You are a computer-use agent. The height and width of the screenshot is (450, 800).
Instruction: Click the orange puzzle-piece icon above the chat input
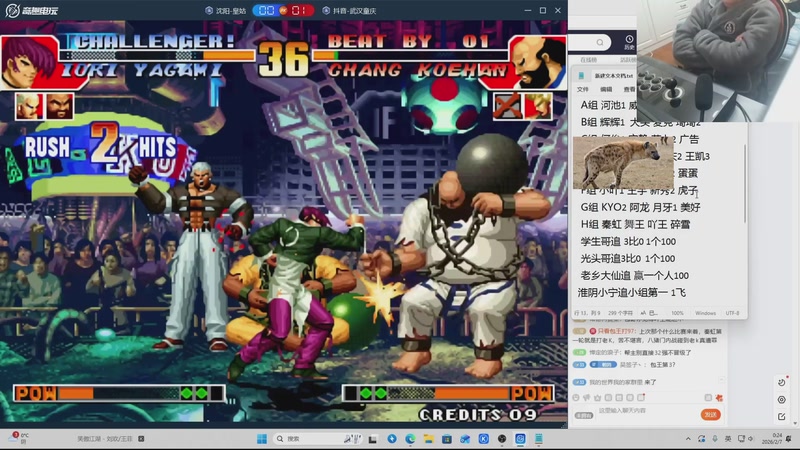coord(719,397)
